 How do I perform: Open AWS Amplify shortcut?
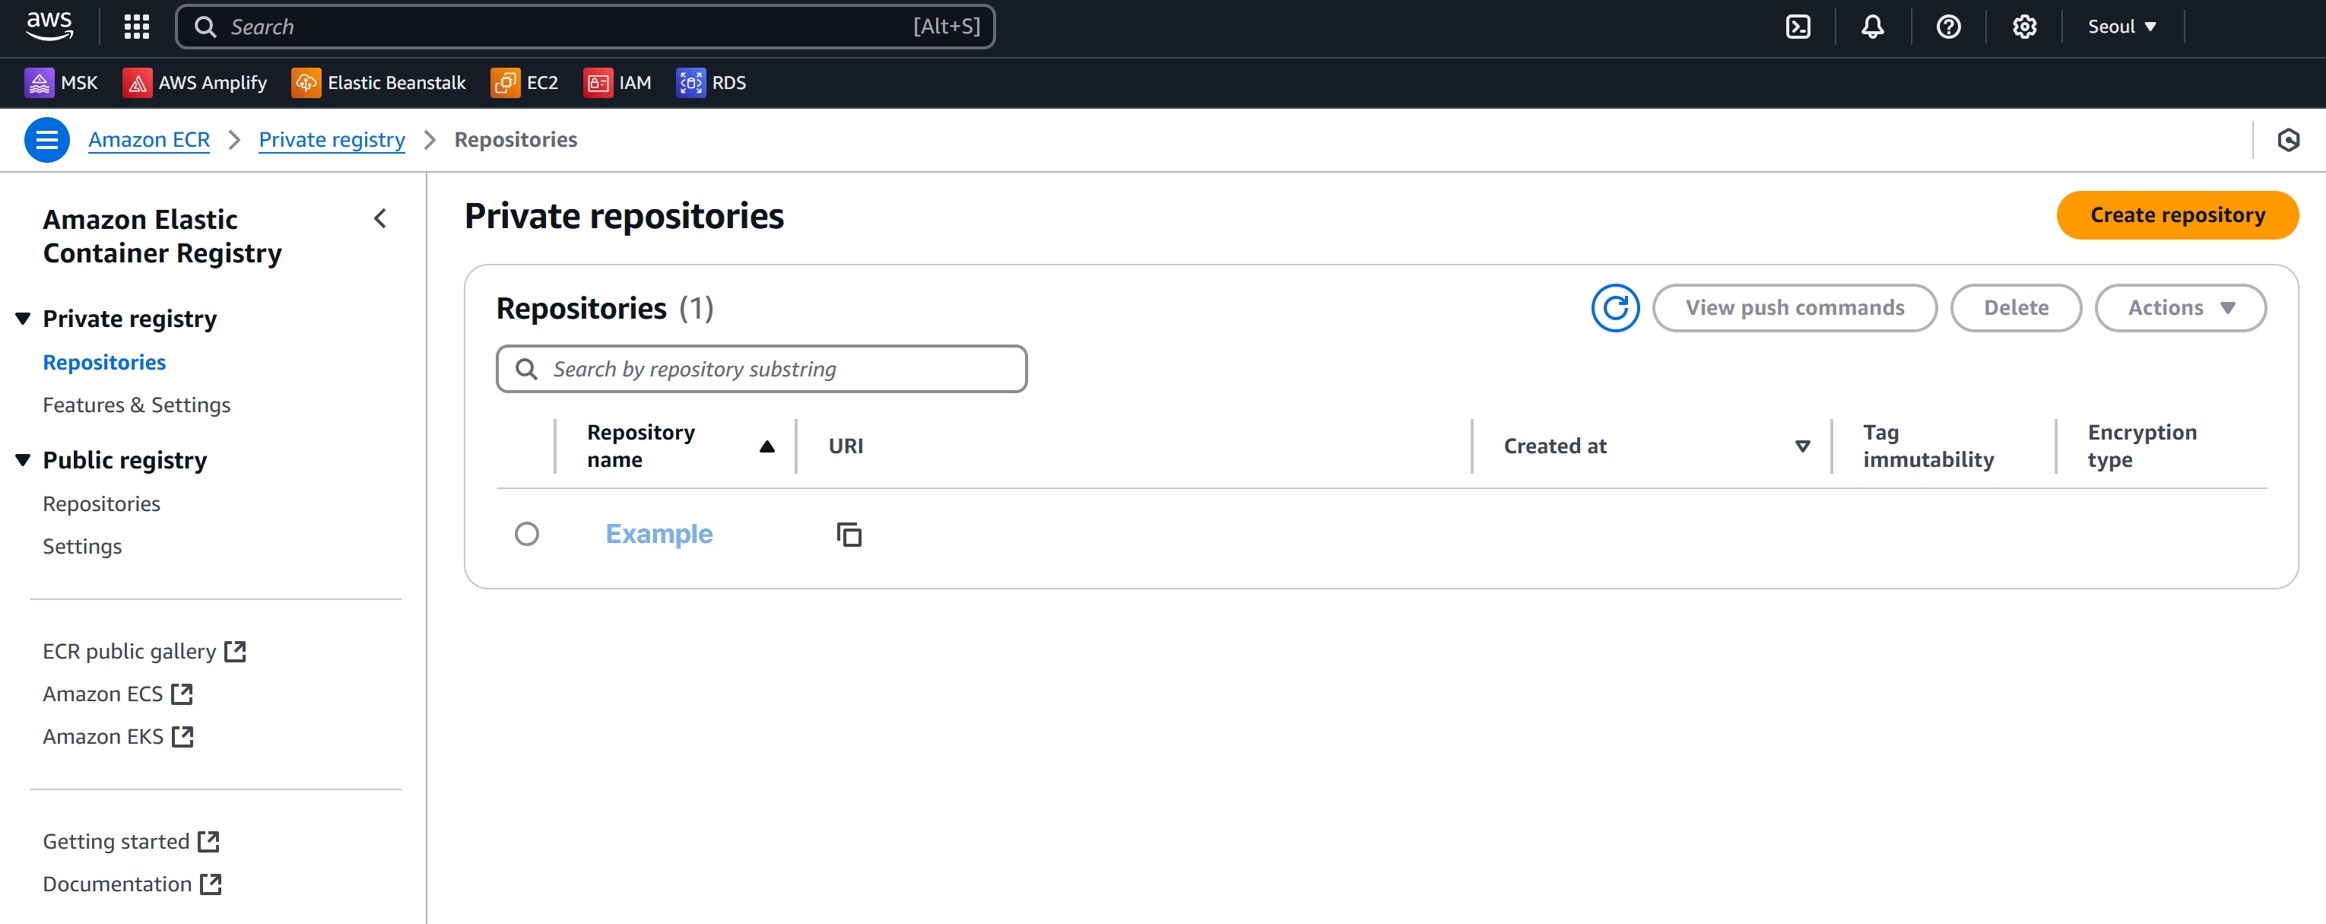[x=195, y=83]
